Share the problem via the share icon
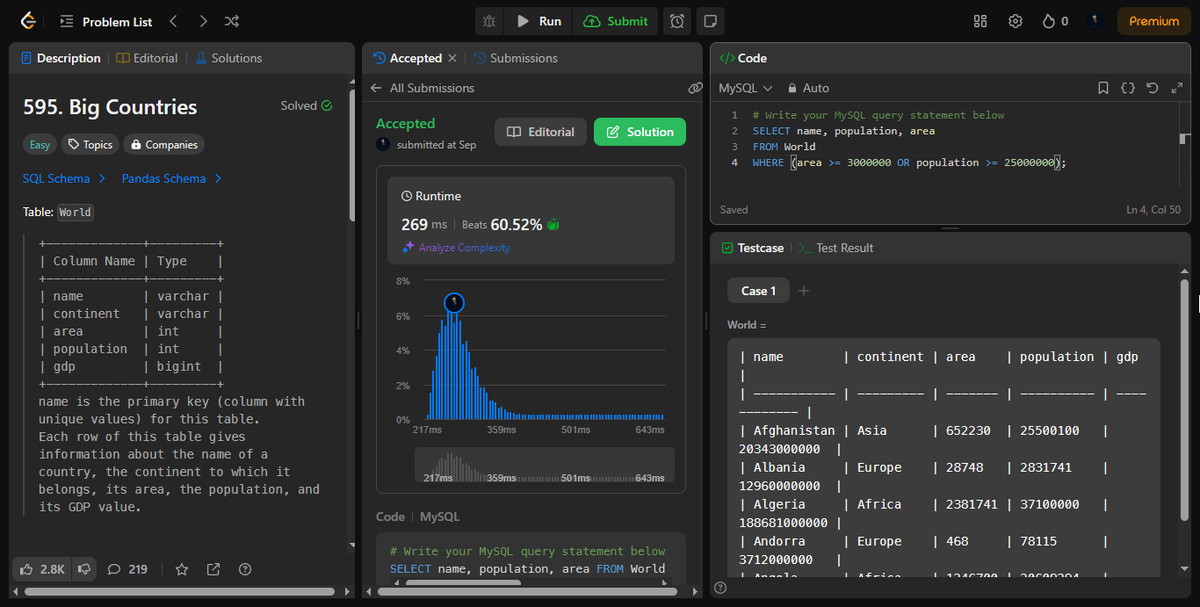The image size is (1200, 607). [x=213, y=569]
